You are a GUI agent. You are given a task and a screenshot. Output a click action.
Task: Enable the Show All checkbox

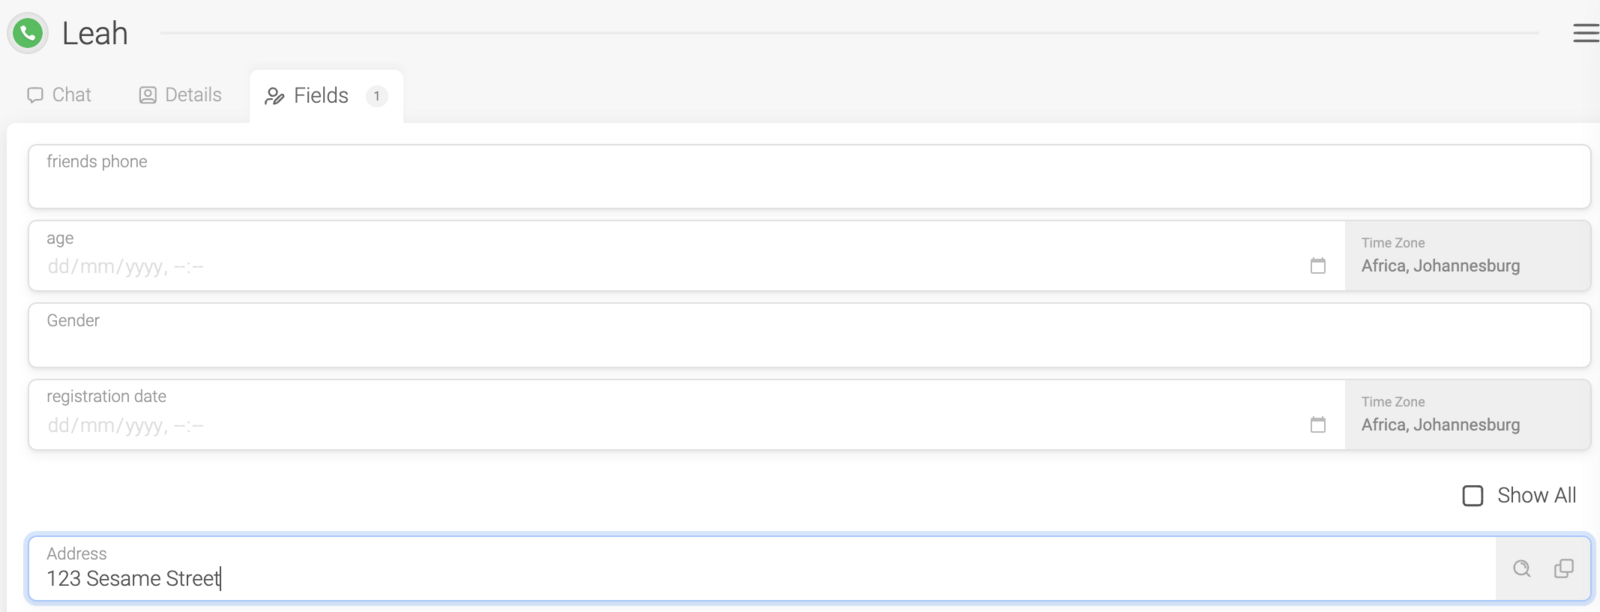click(1473, 496)
